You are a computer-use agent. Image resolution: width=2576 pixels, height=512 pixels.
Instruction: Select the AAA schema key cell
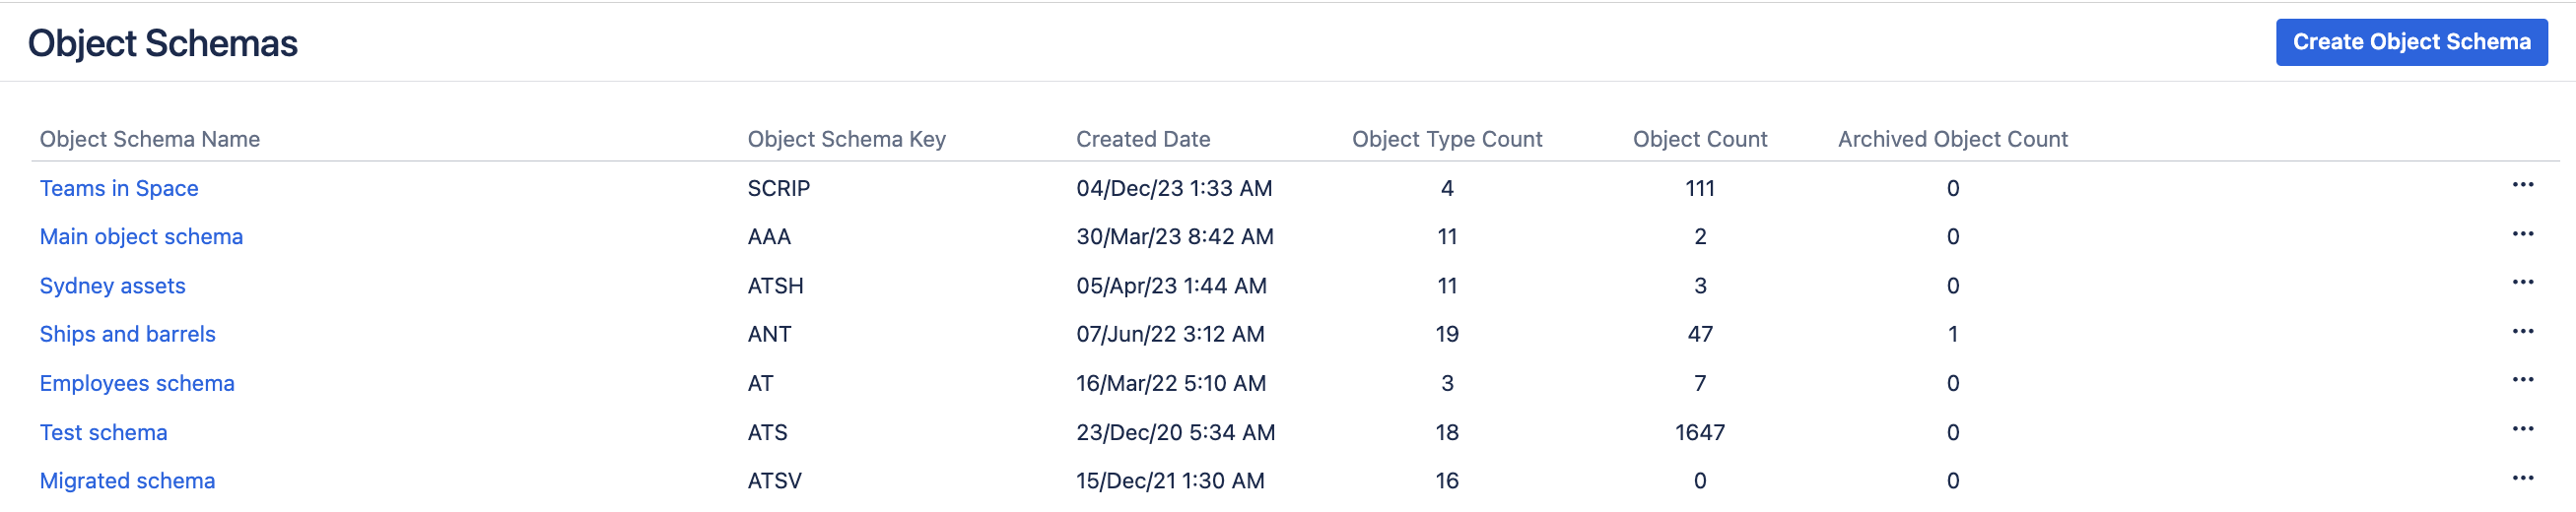(x=769, y=237)
